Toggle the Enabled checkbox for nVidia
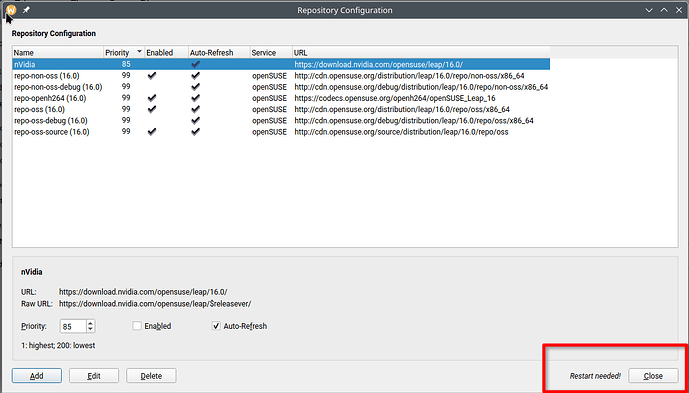 point(138,326)
